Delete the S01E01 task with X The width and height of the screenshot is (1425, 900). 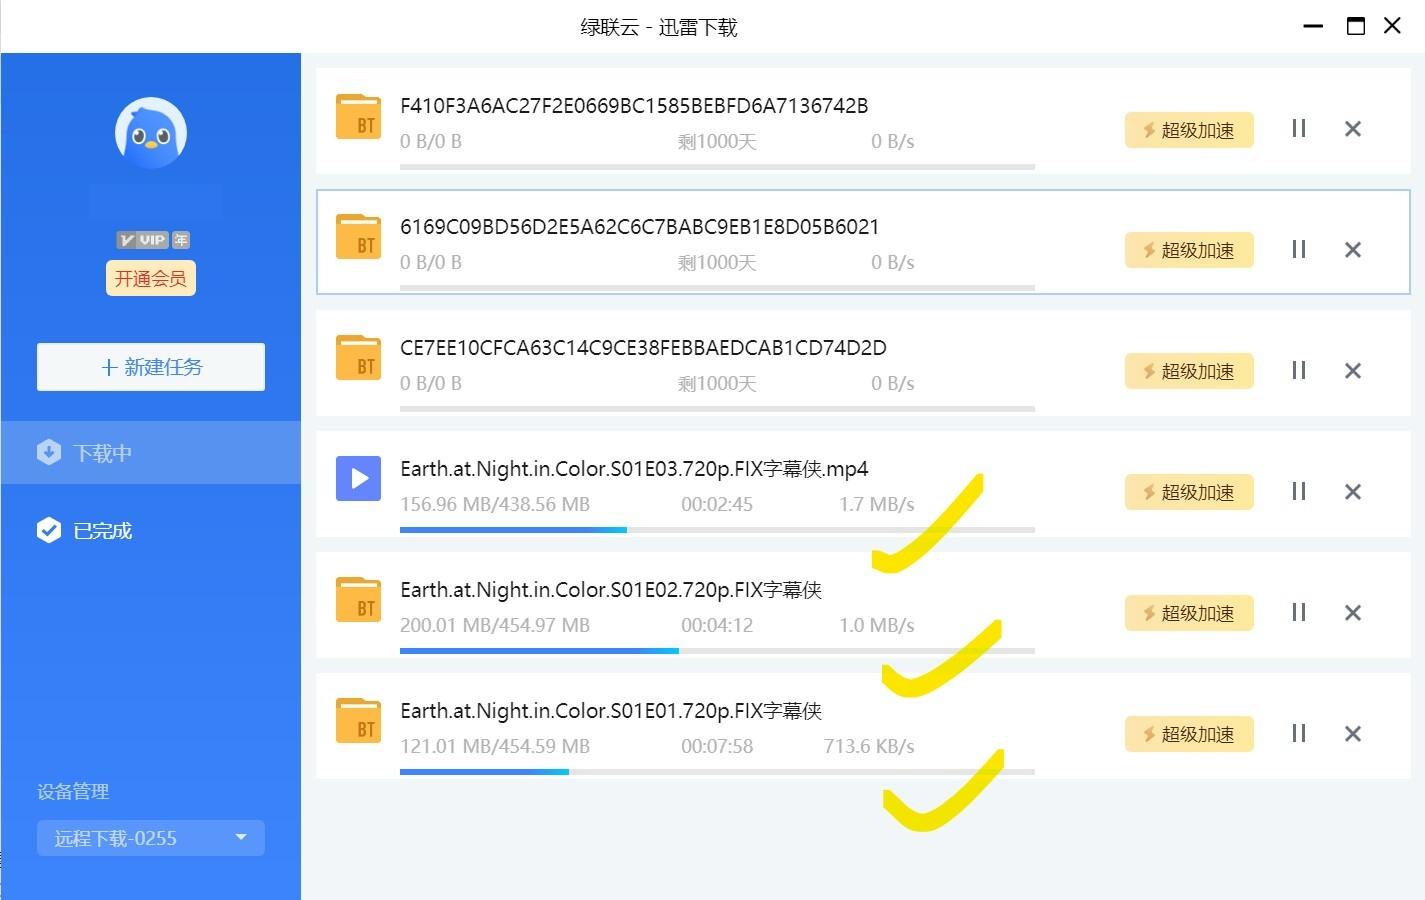pyautogui.click(x=1353, y=734)
